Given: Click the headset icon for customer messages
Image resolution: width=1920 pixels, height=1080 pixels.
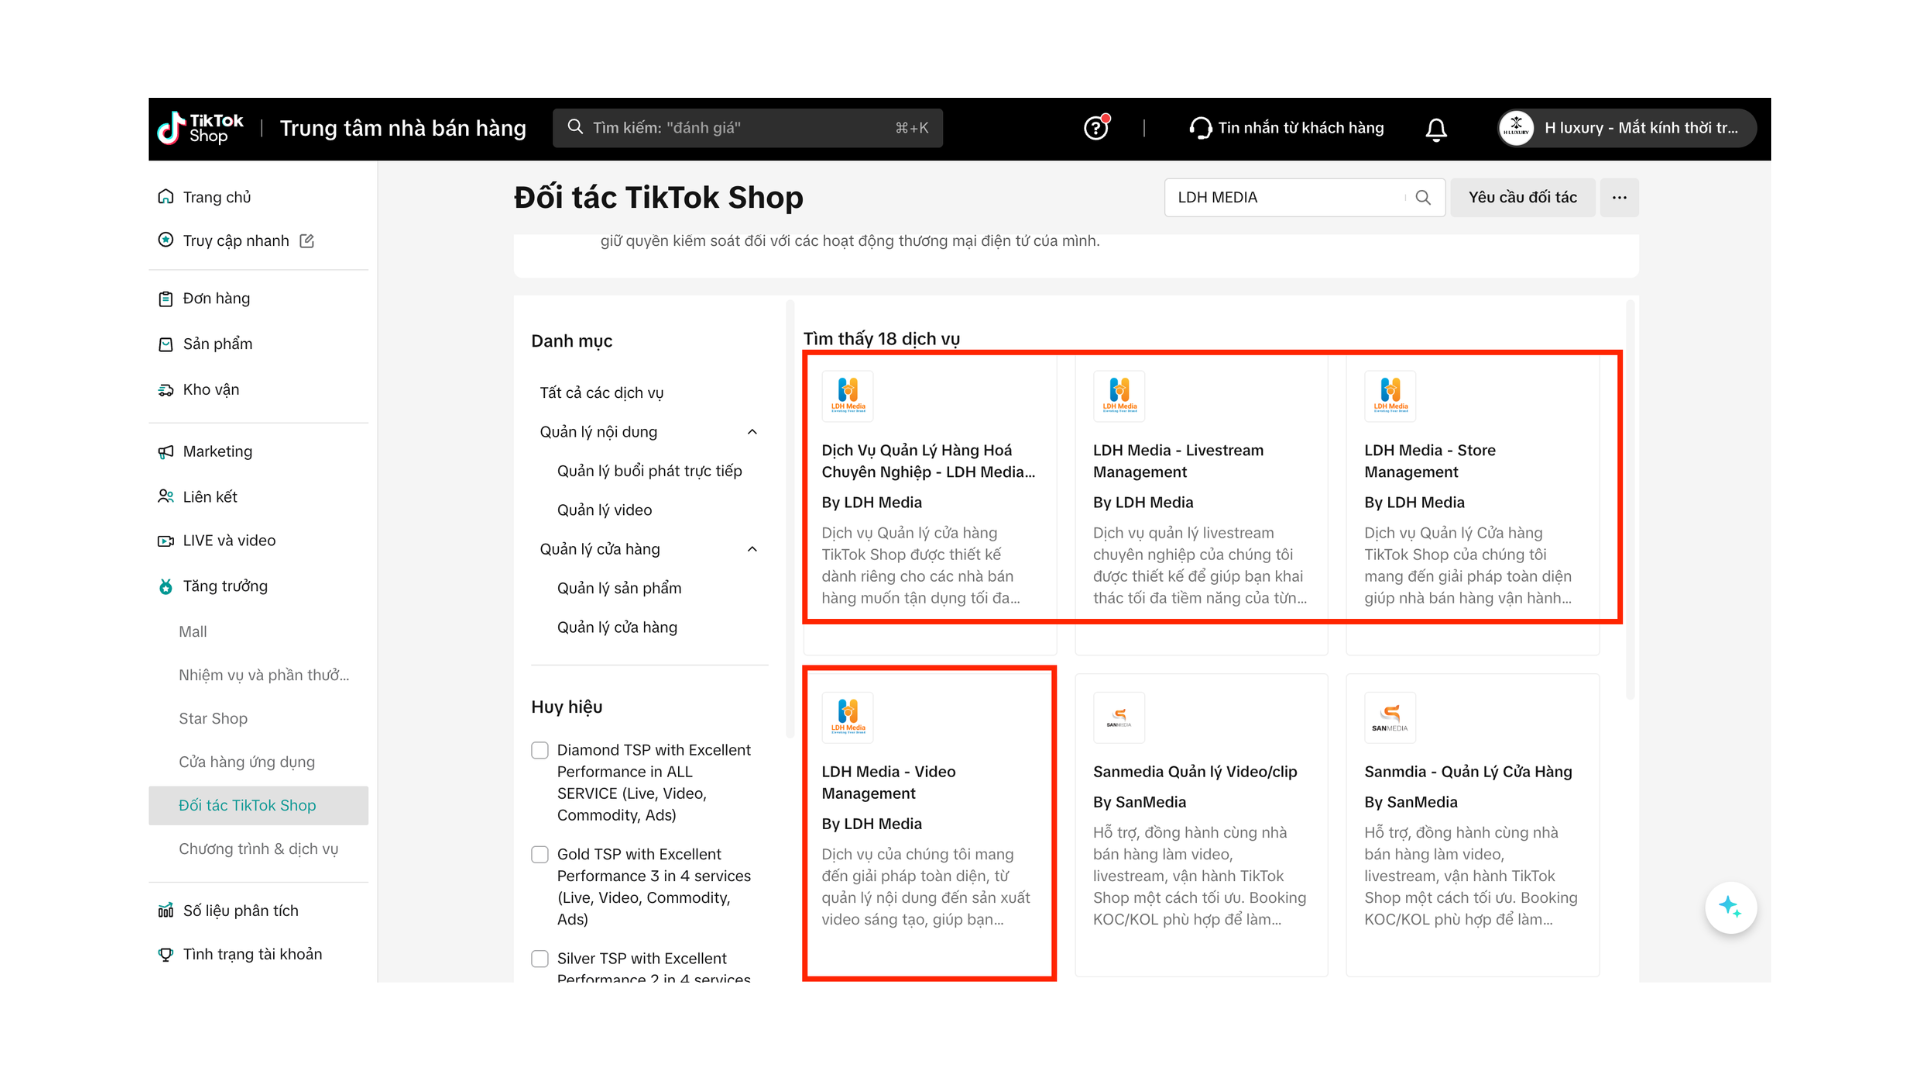Looking at the screenshot, I should [x=1199, y=128].
